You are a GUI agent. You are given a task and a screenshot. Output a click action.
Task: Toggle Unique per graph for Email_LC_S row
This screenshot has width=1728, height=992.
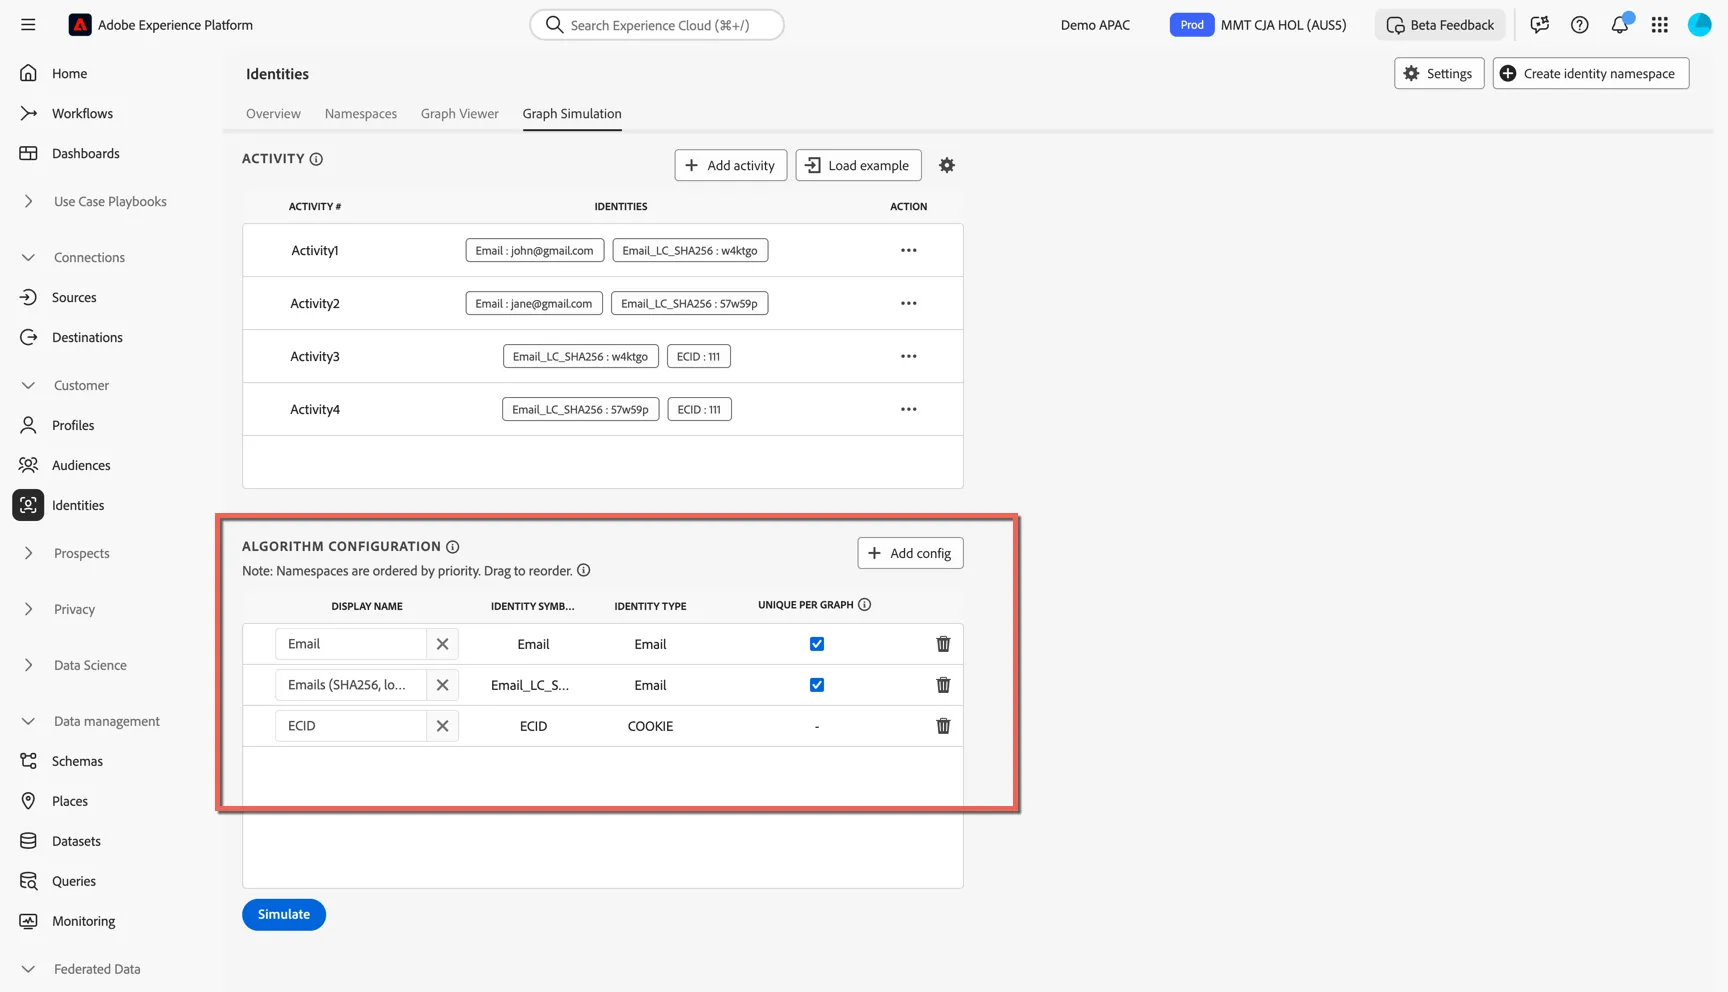(817, 685)
